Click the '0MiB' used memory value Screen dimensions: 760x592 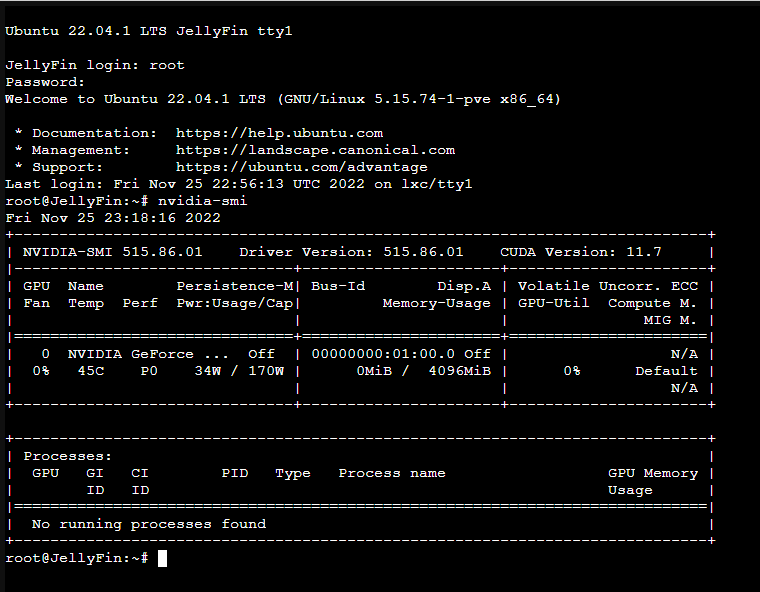(374, 371)
